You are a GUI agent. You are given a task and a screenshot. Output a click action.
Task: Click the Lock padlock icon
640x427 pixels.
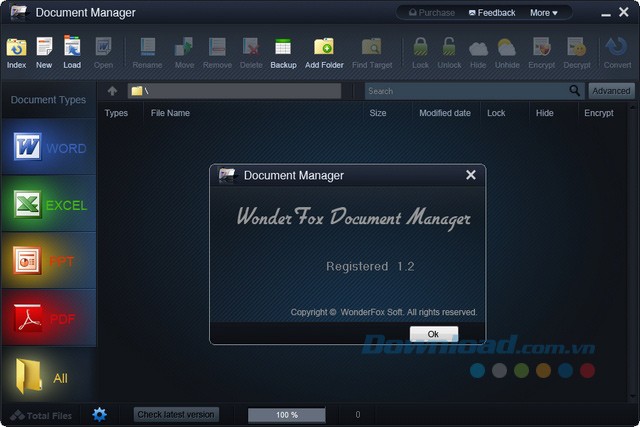[x=420, y=47]
